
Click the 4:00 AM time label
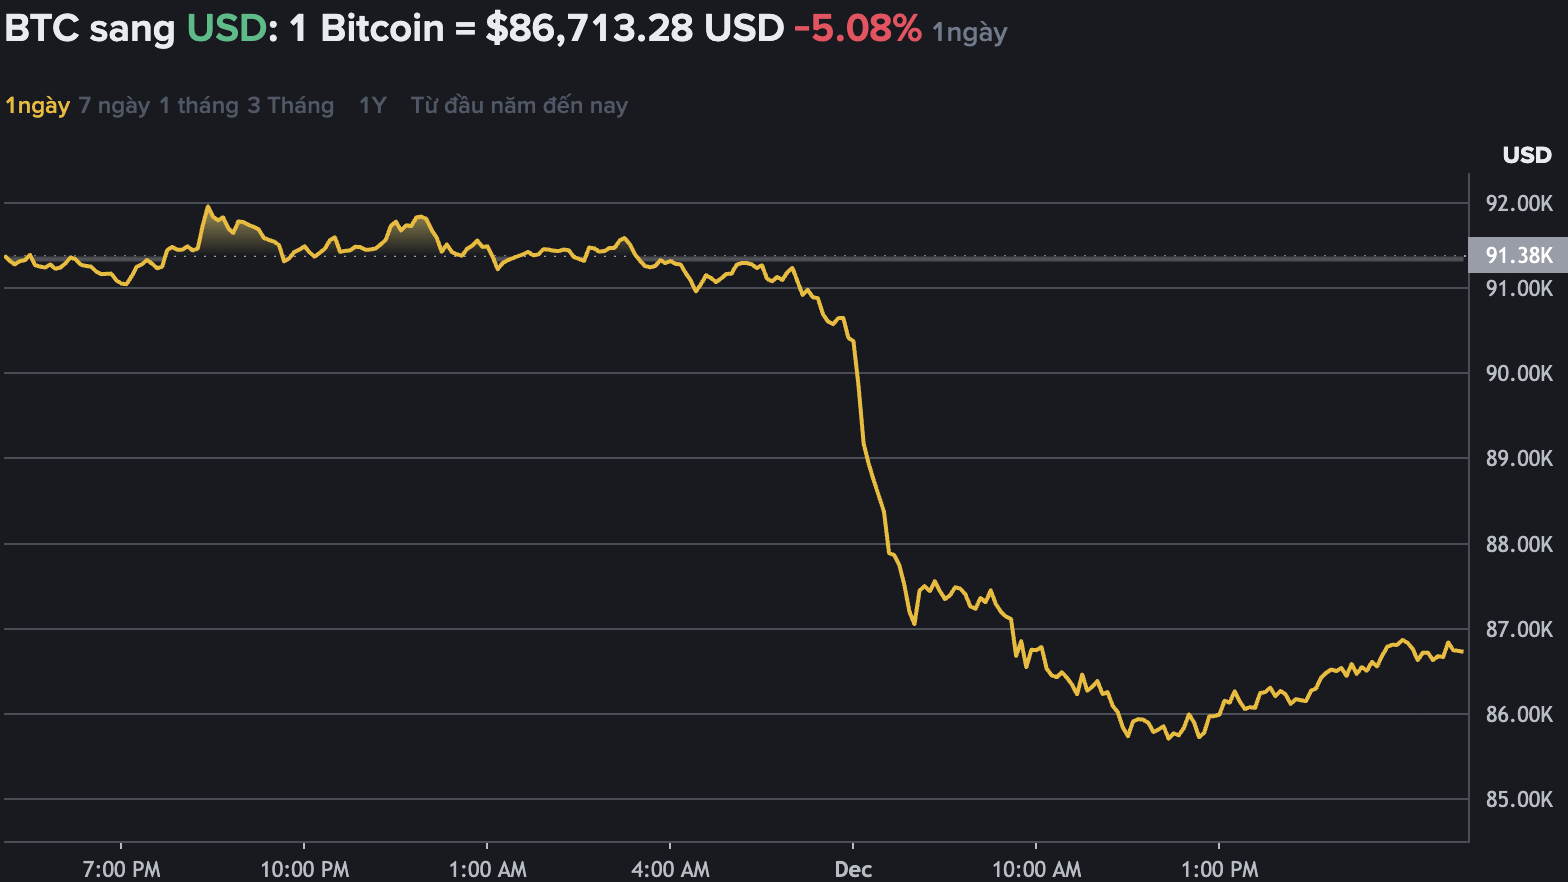pyautogui.click(x=670, y=869)
